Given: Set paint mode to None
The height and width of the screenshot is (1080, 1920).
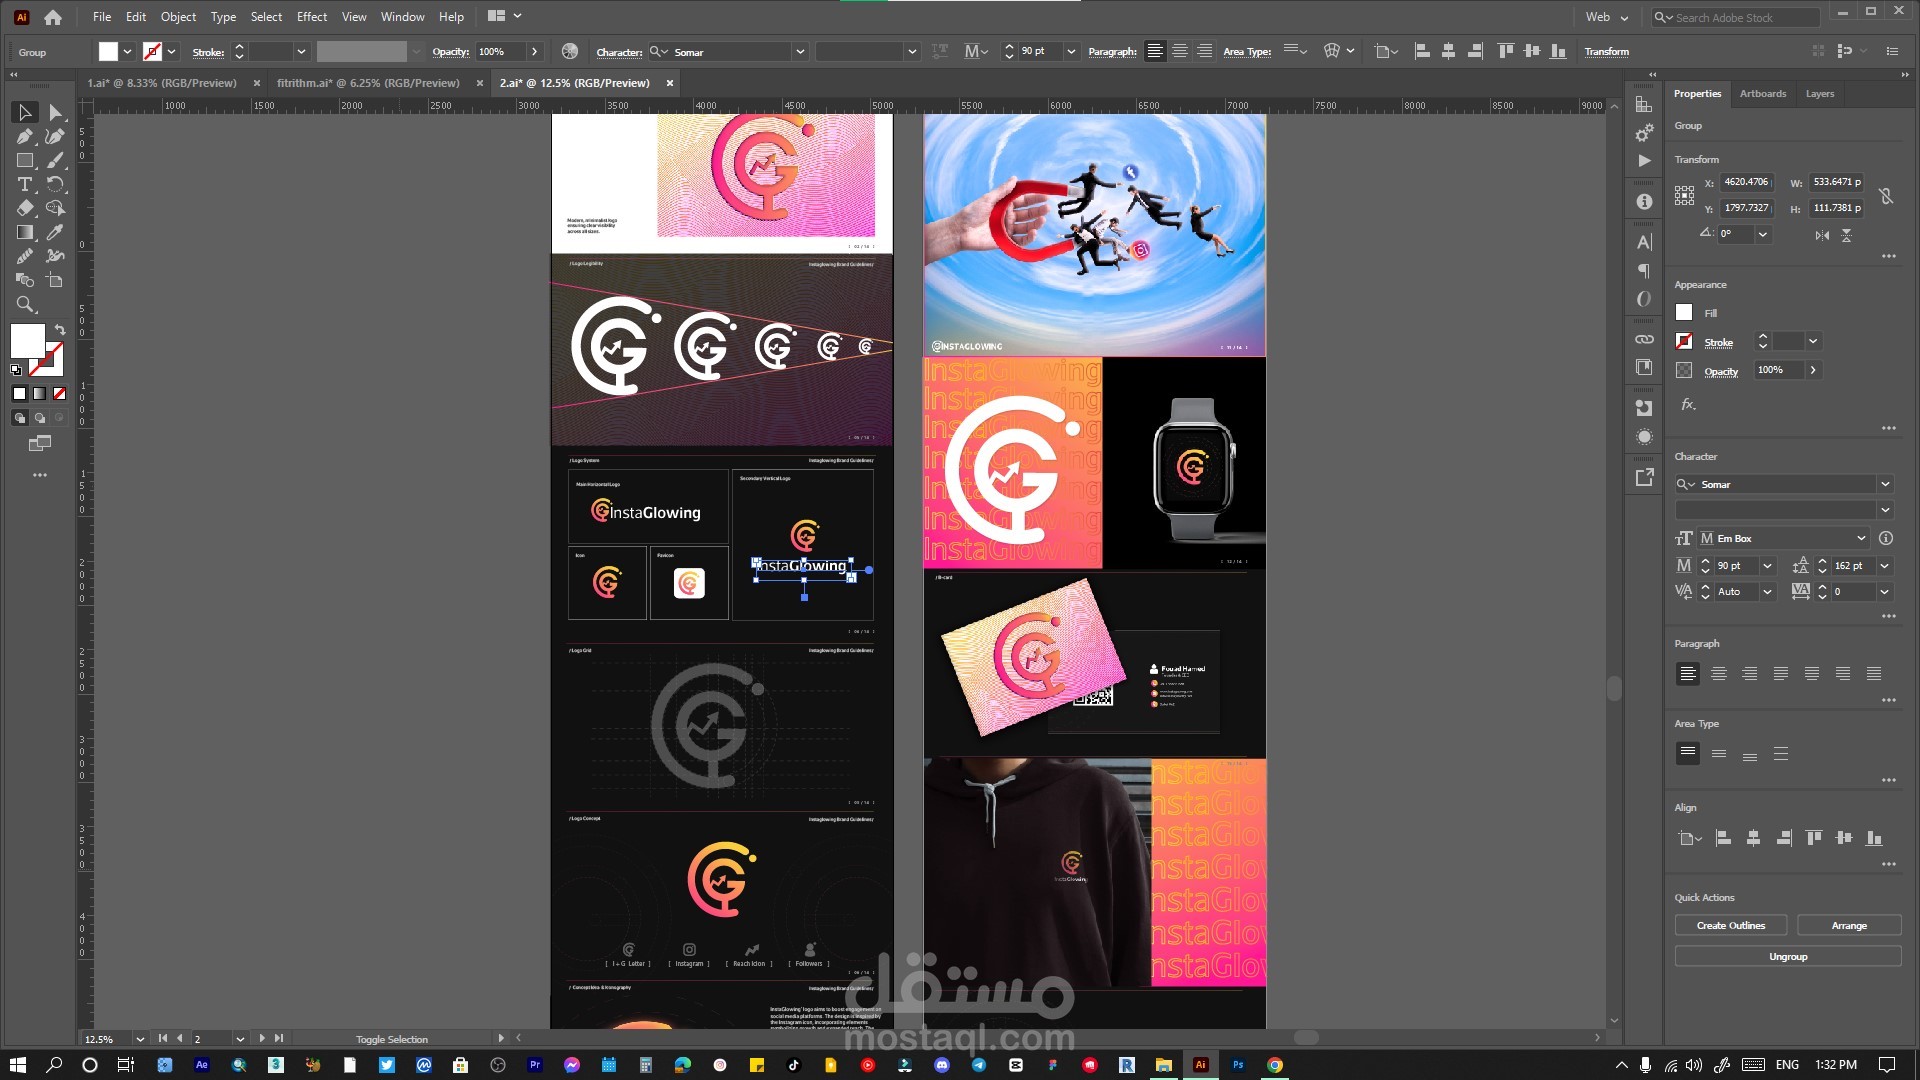Looking at the screenshot, I should (x=59, y=394).
